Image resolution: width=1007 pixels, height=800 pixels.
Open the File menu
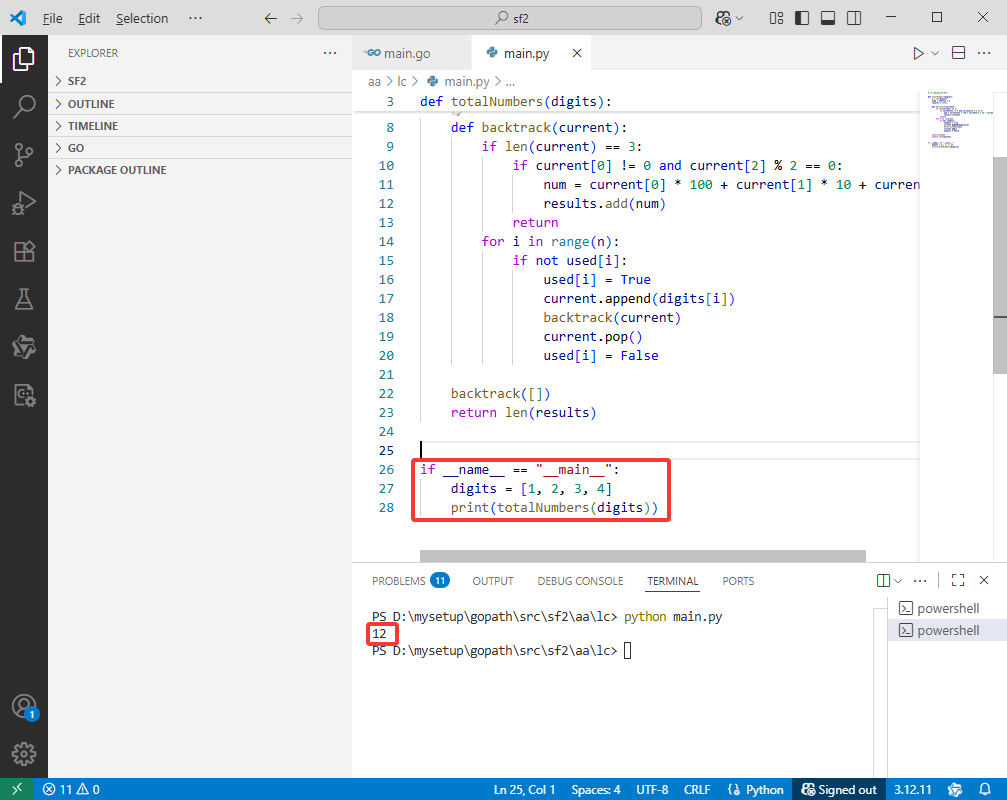point(53,19)
